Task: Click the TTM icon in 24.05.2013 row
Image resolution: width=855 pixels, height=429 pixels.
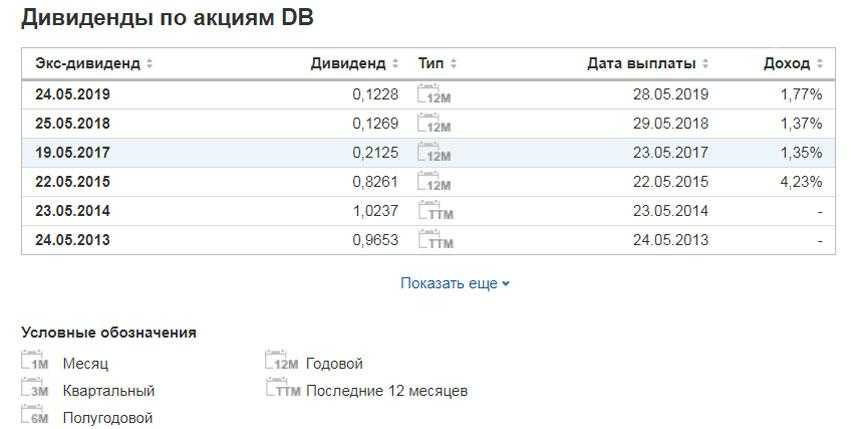Action: point(435,240)
